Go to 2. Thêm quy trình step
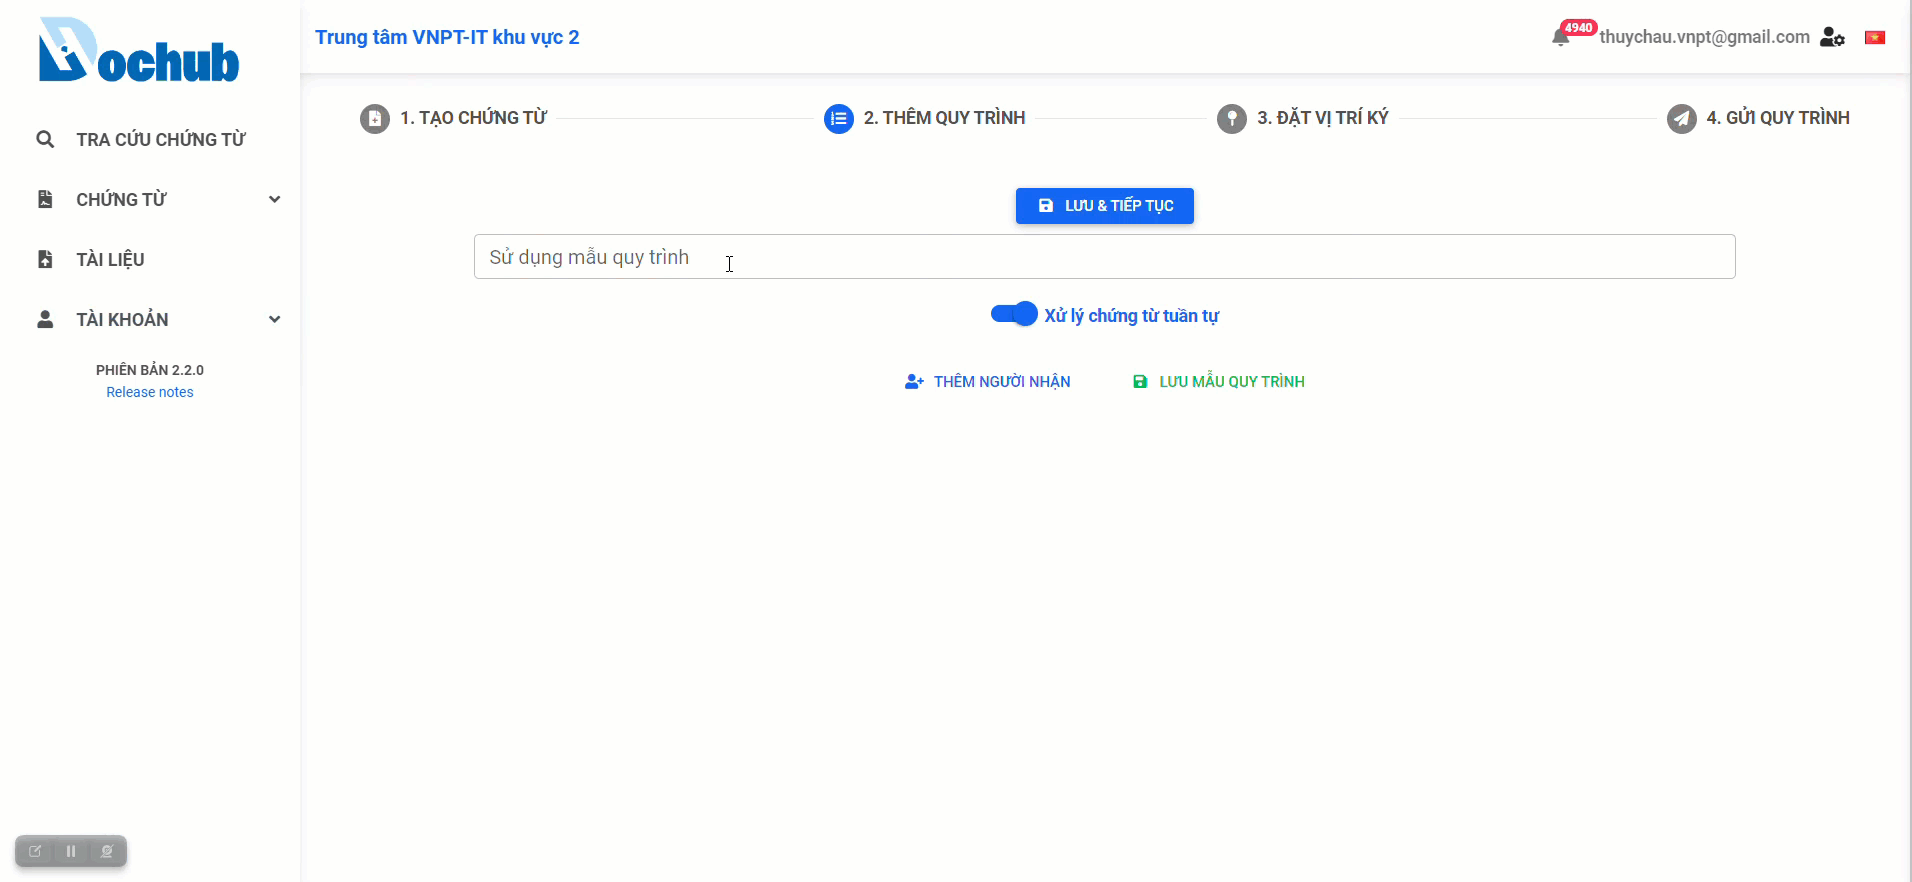Viewport: 1912px width, 882px height. point(944,118)
